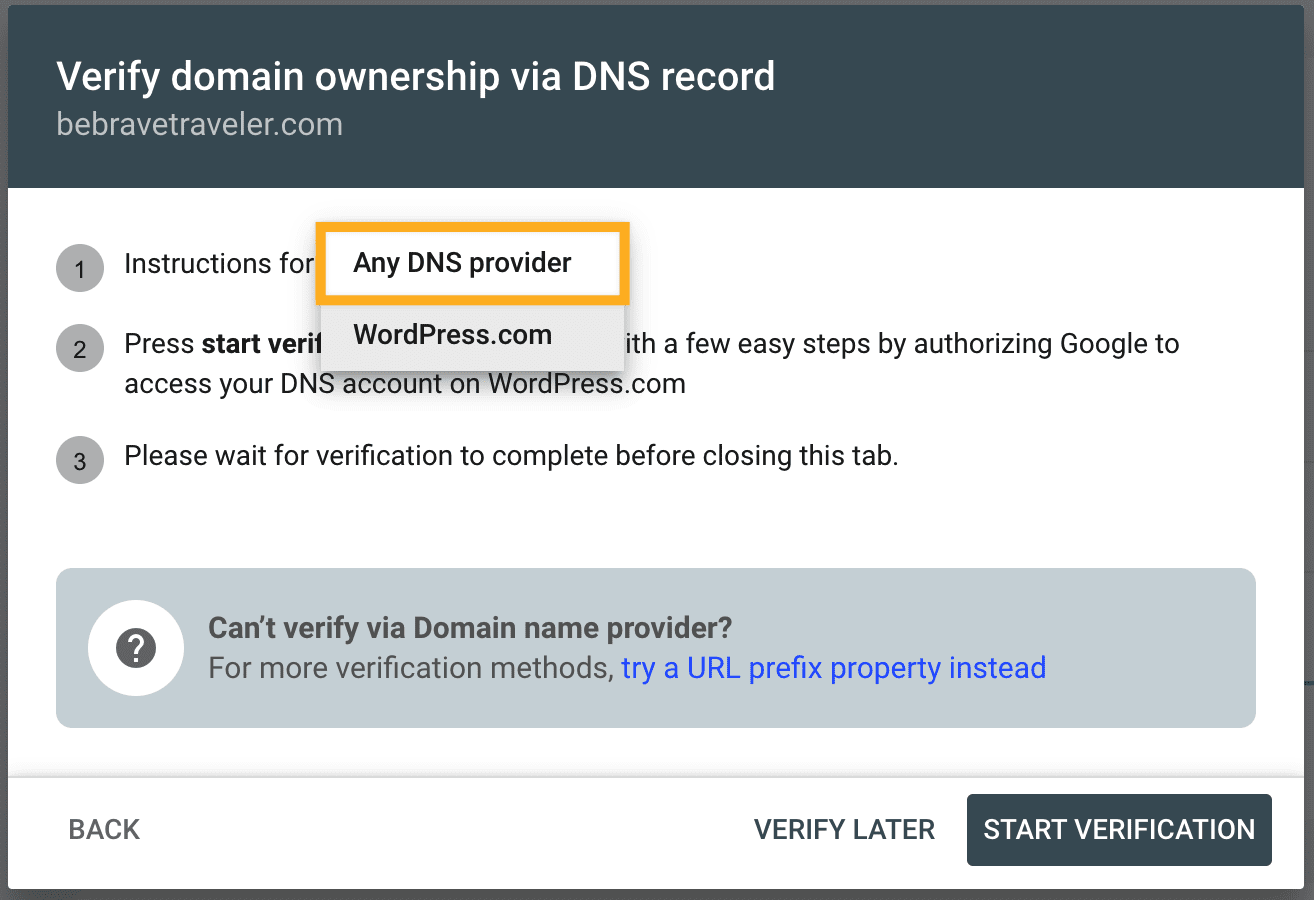
Task: Choose WordPress.com as DNS provider
Action: point(452,335)
